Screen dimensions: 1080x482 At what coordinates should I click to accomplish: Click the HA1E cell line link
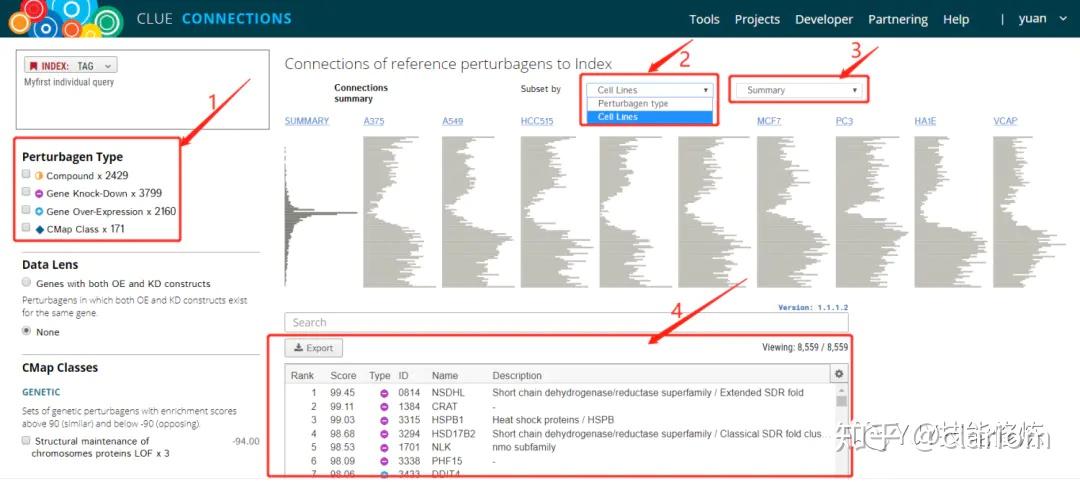(925, 121)
